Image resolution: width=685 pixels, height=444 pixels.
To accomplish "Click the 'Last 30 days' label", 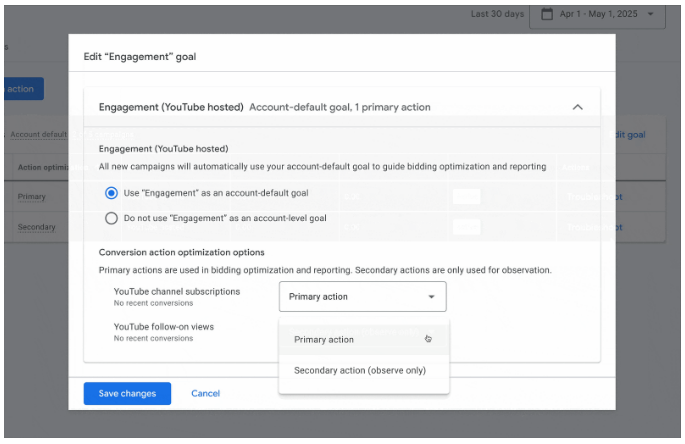I will tap(497, 14).
